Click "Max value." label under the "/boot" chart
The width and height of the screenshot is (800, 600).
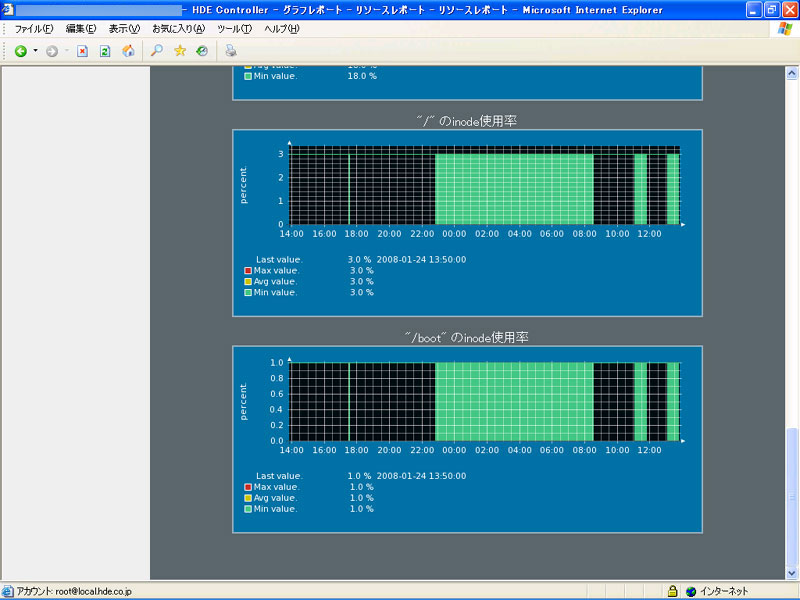tap(277, 487)
